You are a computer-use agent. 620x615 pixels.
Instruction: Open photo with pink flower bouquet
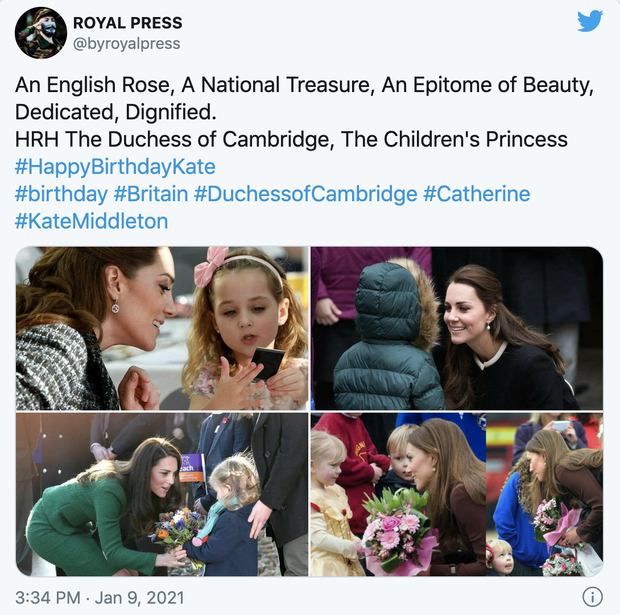pos(457,494)
